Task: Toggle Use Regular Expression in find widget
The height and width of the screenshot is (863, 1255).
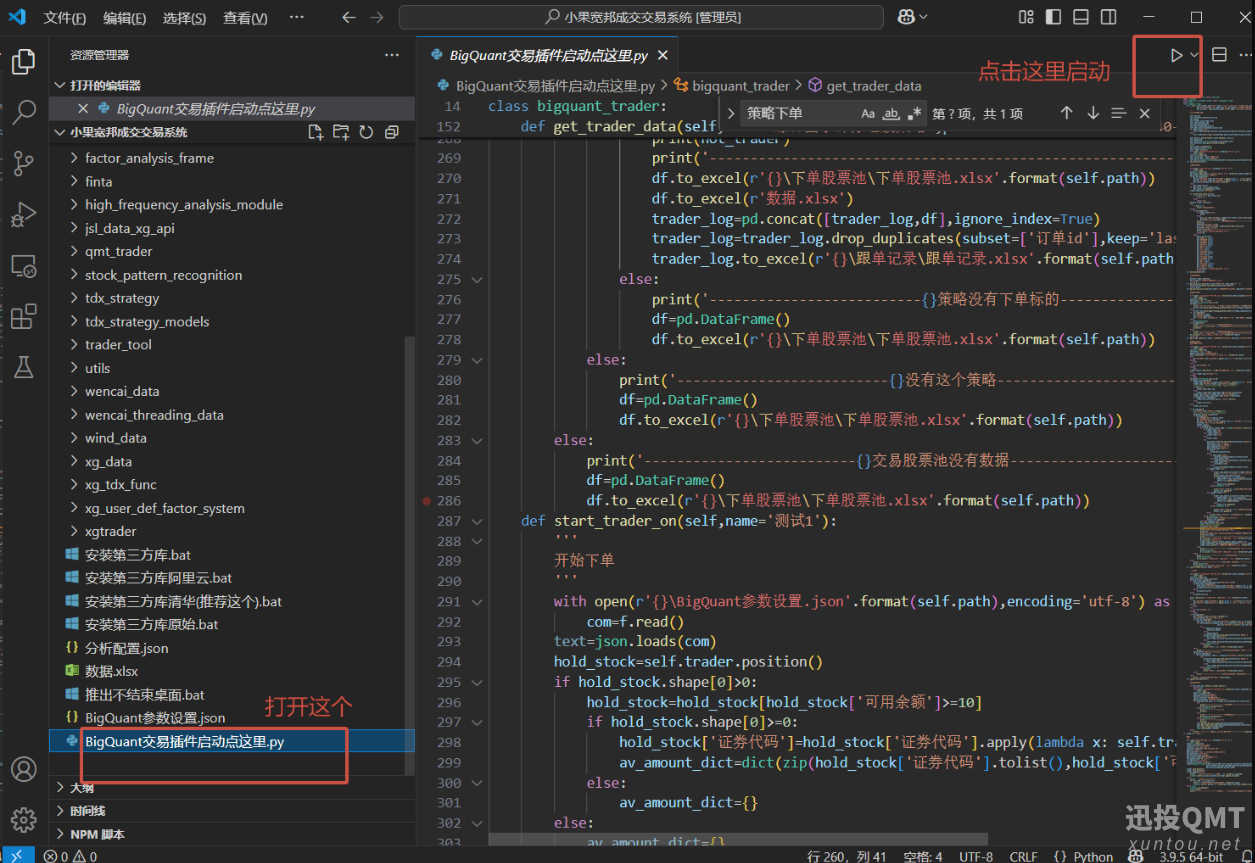Action: click(x=914, y=114)
